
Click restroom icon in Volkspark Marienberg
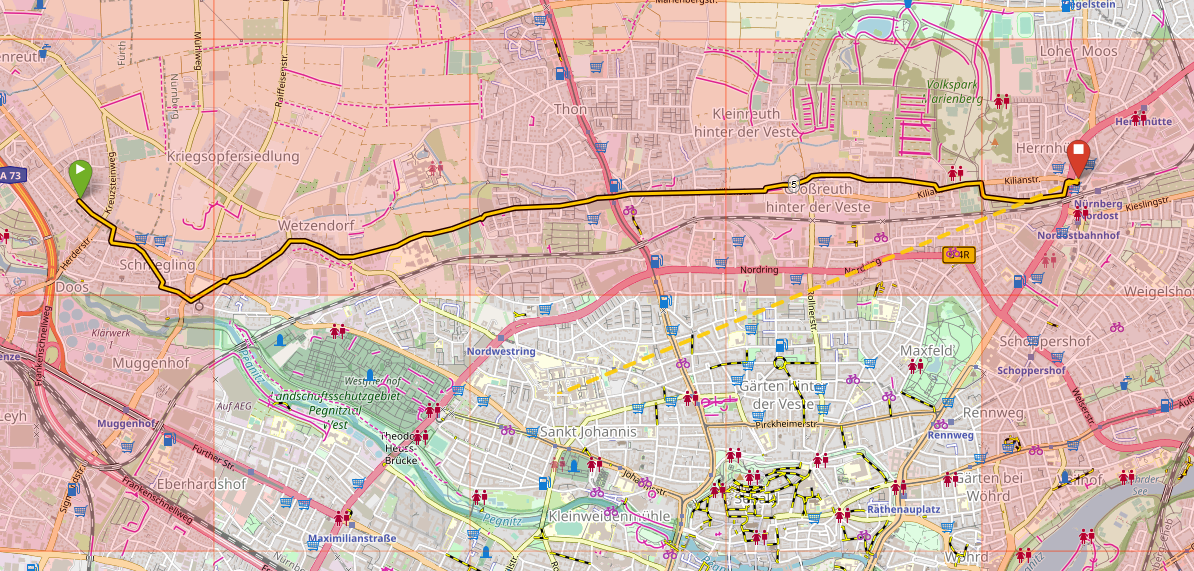coord(1000,100)
